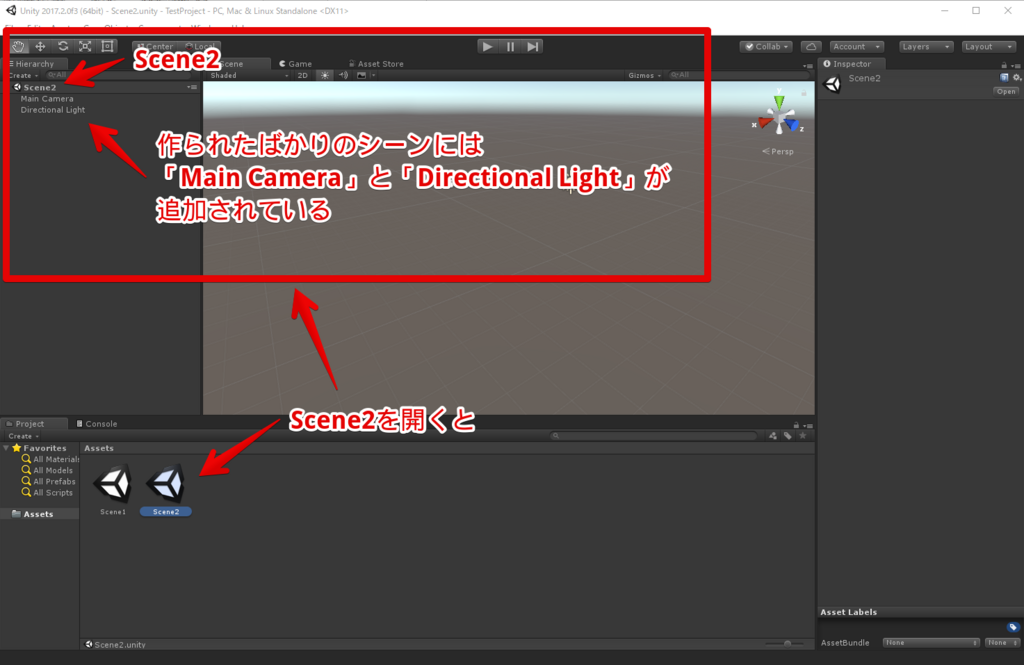
Task: Open the Collab dropdown
Action: [767, 46]
